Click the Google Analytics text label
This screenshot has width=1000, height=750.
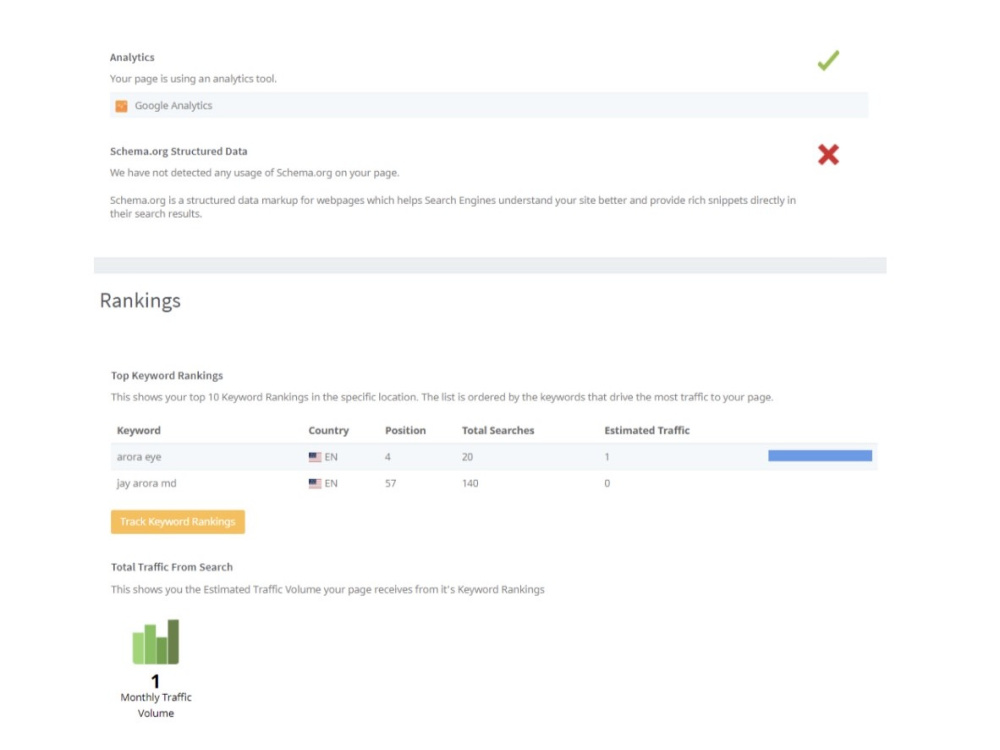pyautogui.click(x=173, y=106)
